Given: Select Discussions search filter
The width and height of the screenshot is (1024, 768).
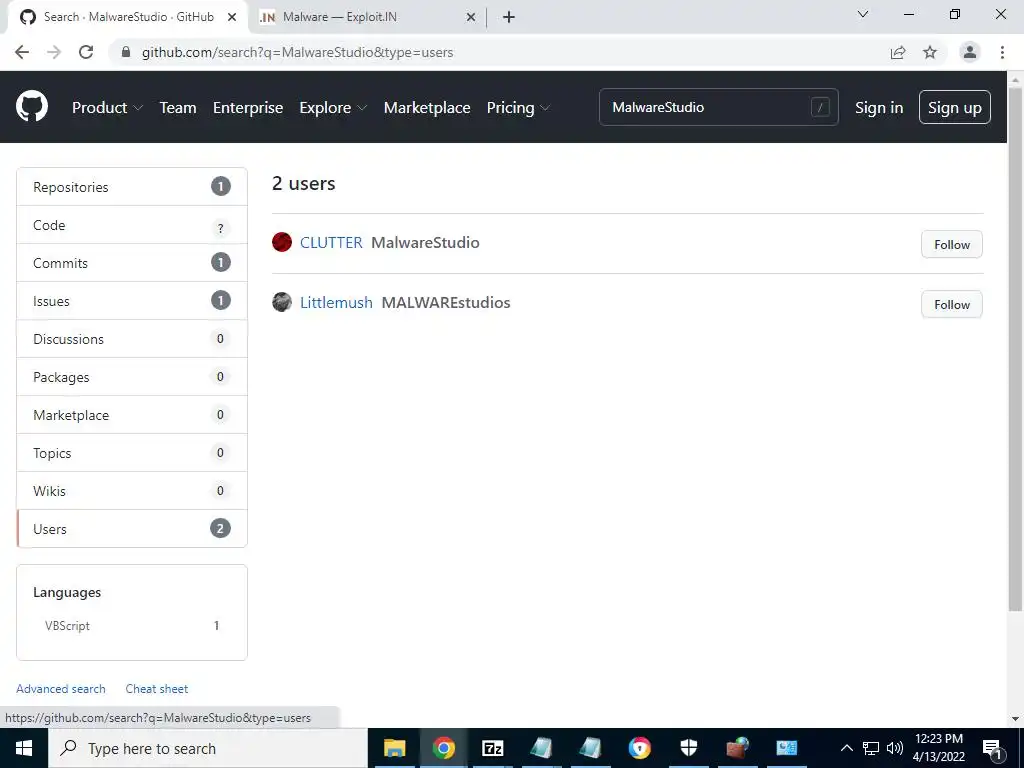Looking at the screenshot, I should (x=132, y=339).
